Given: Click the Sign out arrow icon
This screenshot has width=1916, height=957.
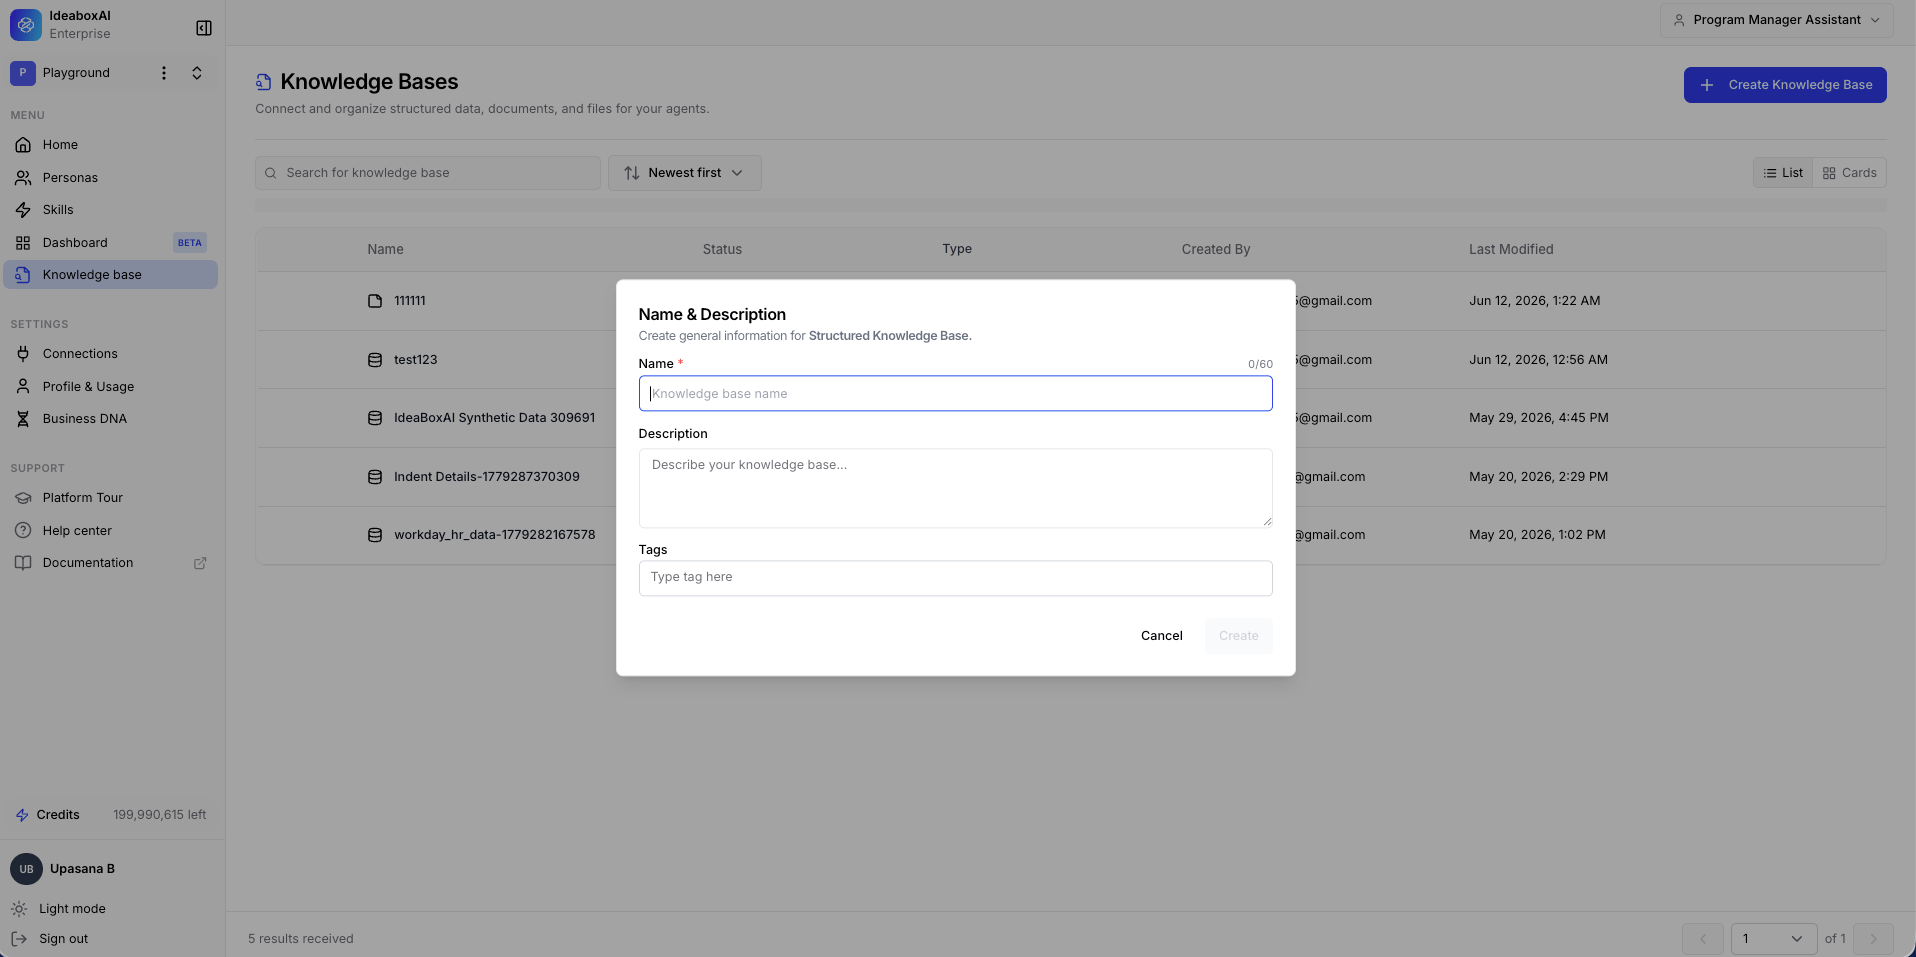Looking at the screenshot, I should [x=19, y=939].
